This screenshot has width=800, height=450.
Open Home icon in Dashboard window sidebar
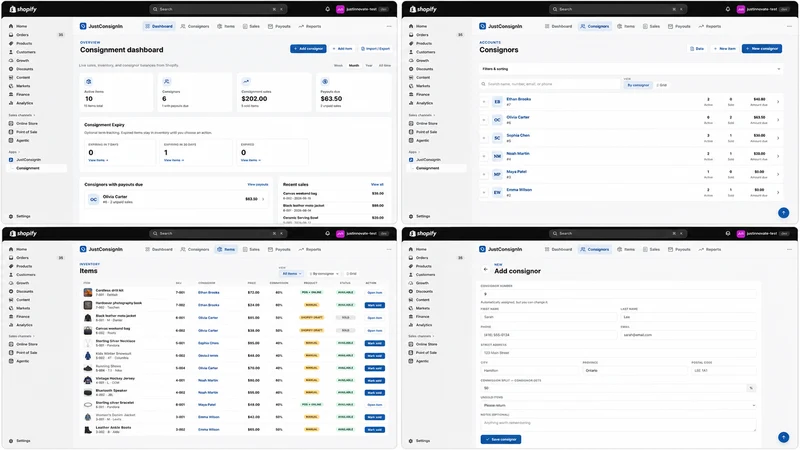click(x=11, y=26)
